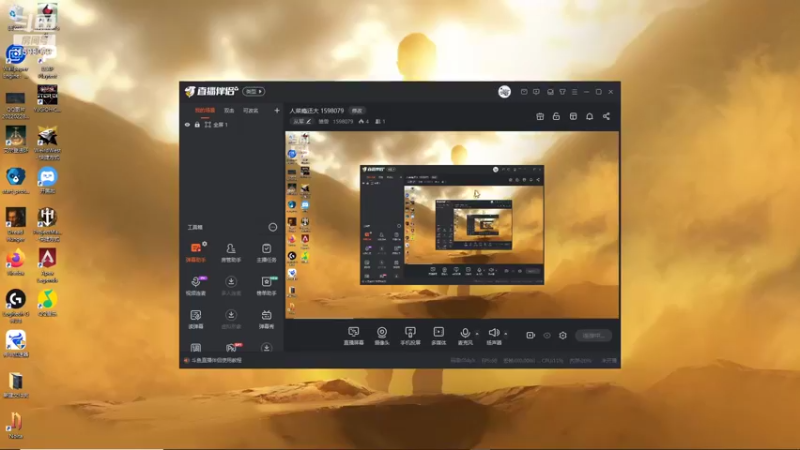Collapse the 工具箱 toolbox panel
The image size is (800, 450).
point(273,227)
